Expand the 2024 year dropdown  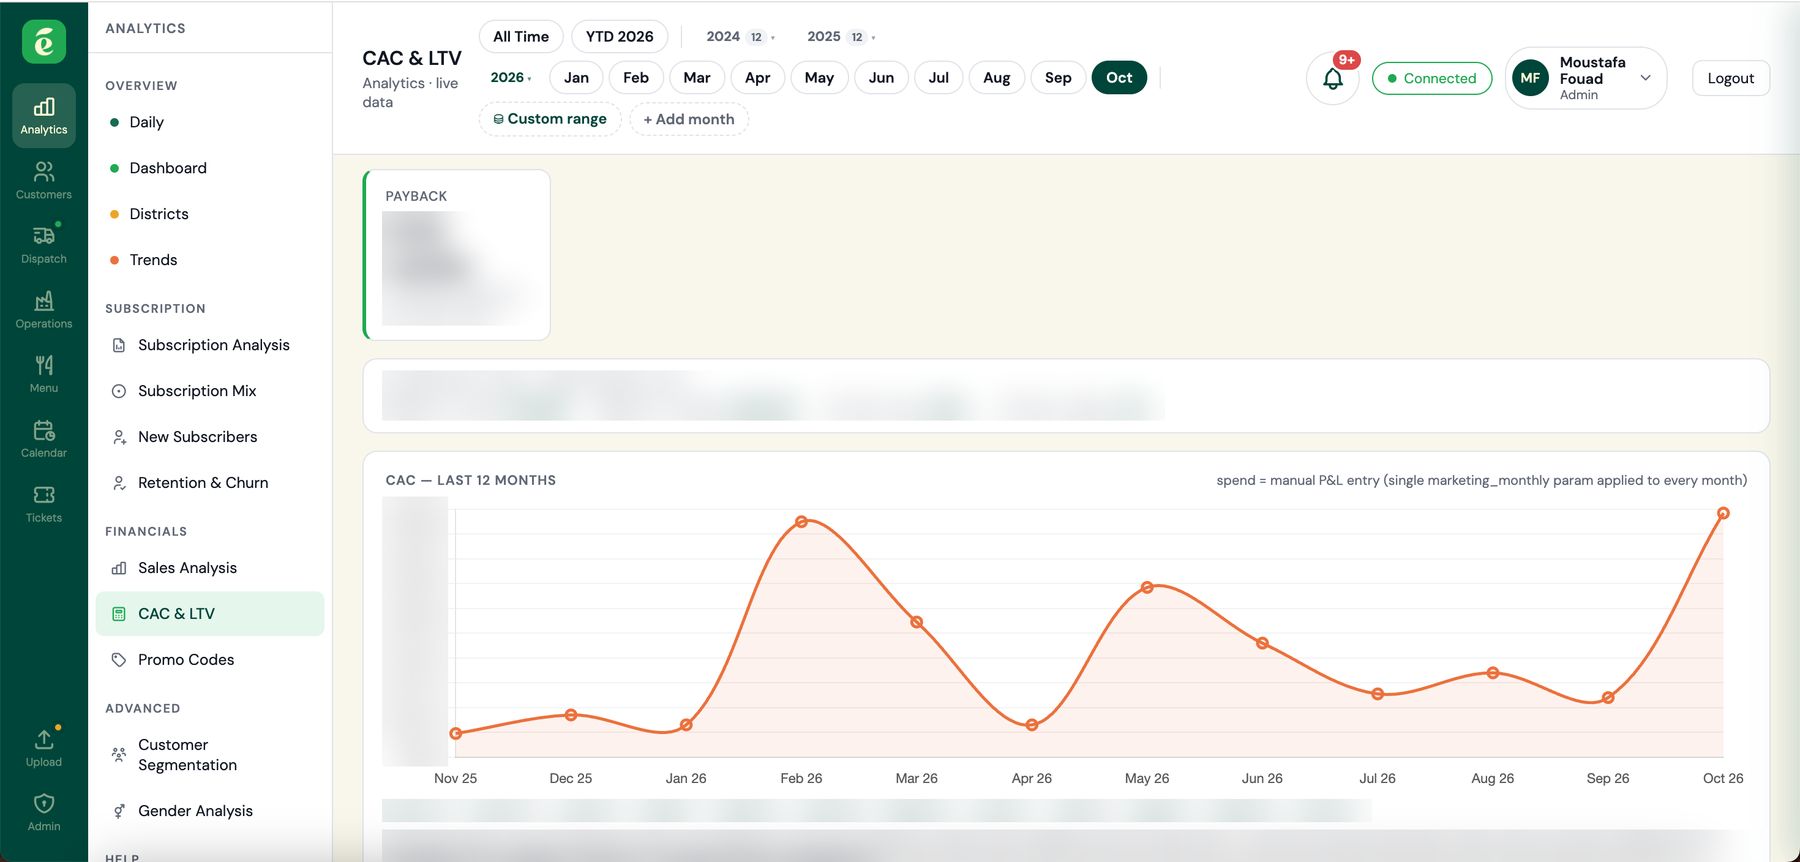click(740, 37)
